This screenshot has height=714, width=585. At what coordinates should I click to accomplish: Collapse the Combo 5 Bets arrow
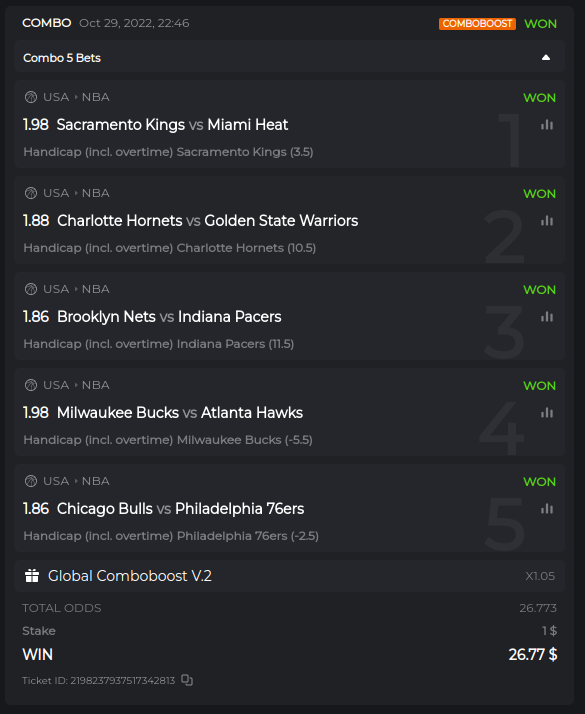[546, 57]
